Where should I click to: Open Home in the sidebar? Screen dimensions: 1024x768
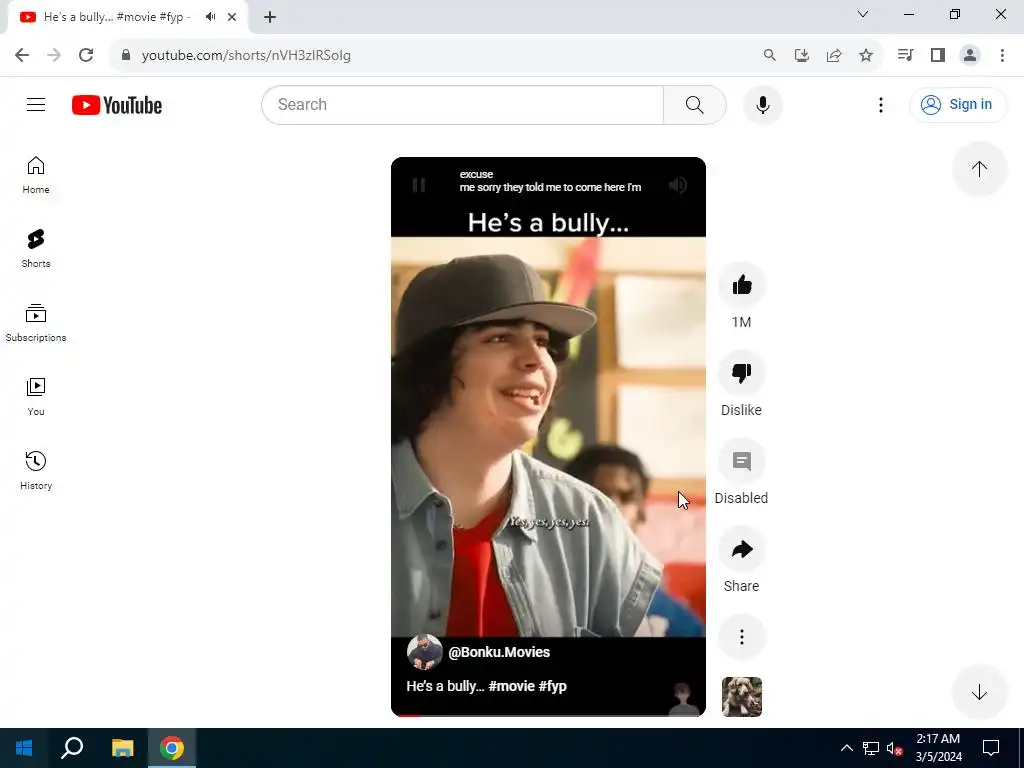coord(36,175)
